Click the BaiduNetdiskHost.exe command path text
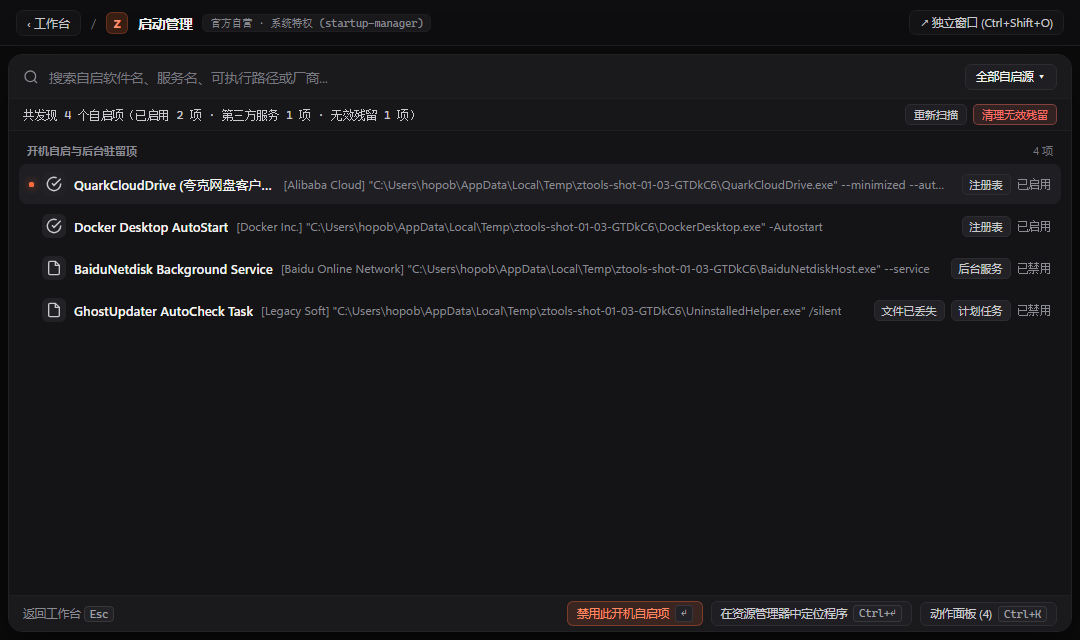 (605, 269)
